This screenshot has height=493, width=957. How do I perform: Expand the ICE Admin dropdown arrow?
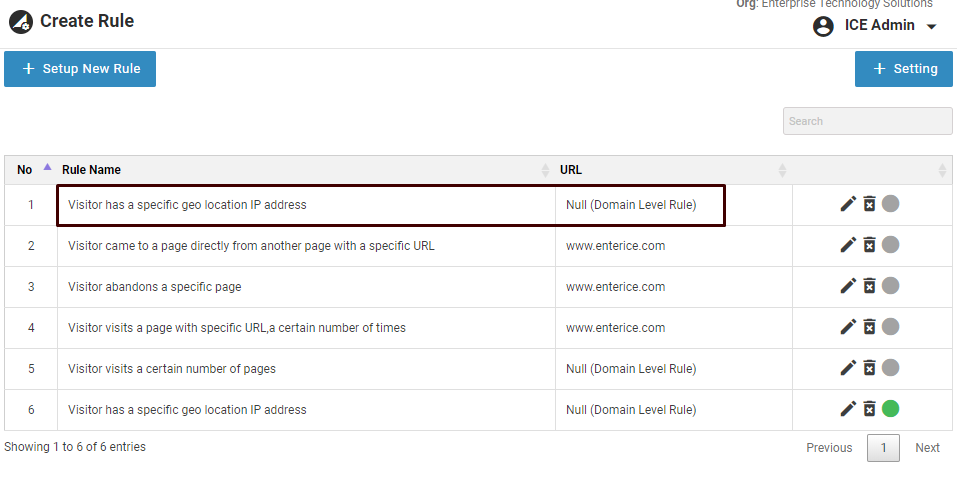click(931, 27)
